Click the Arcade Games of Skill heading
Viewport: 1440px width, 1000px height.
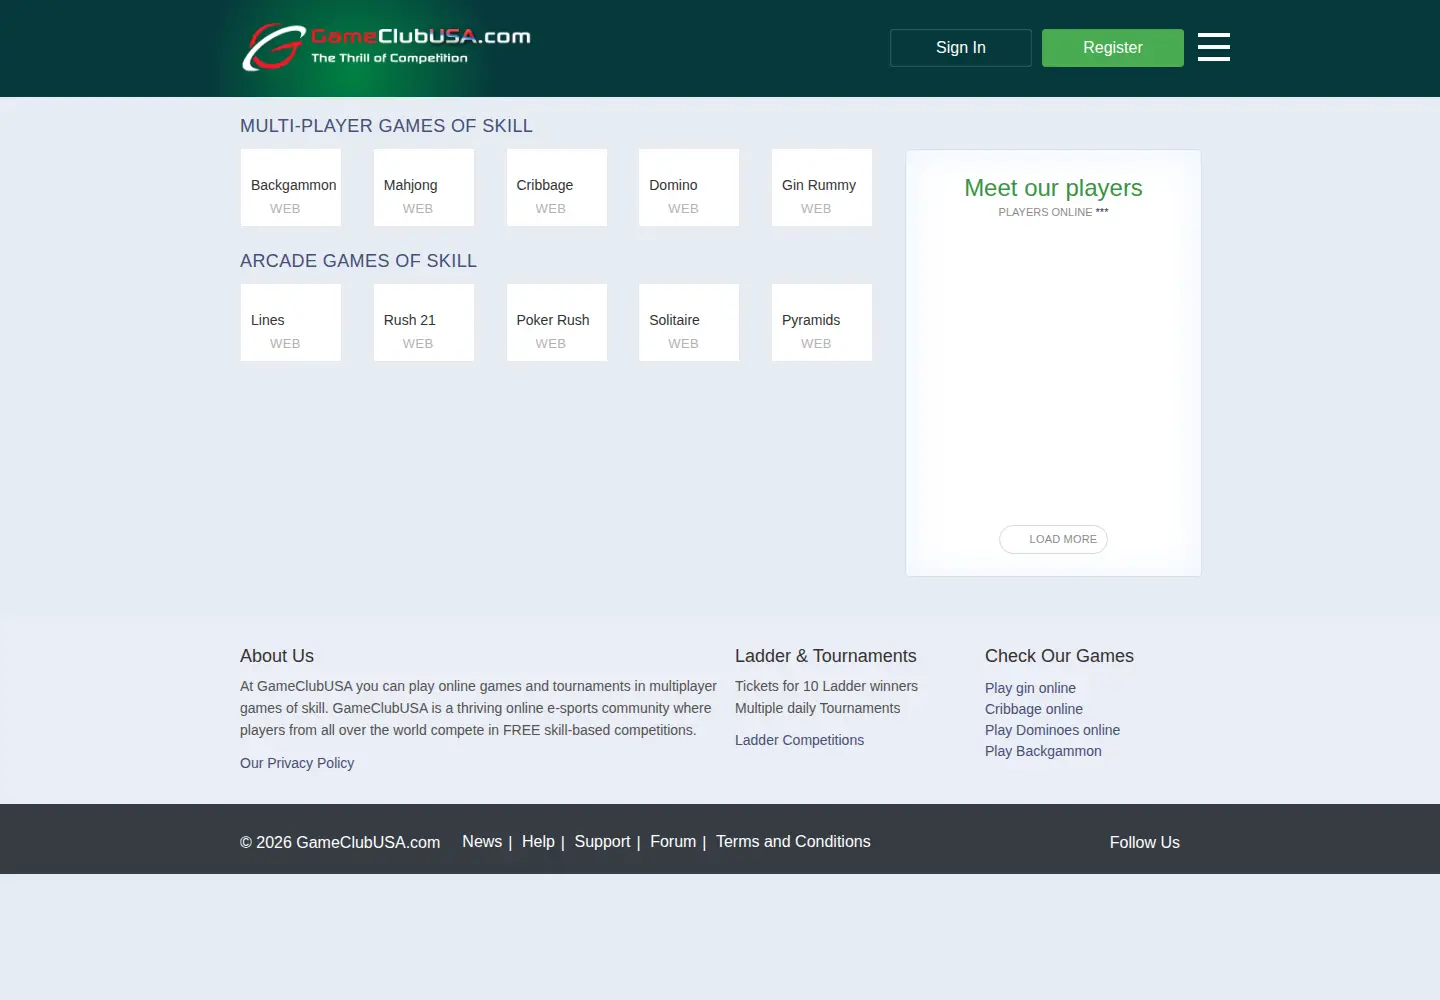358,261
